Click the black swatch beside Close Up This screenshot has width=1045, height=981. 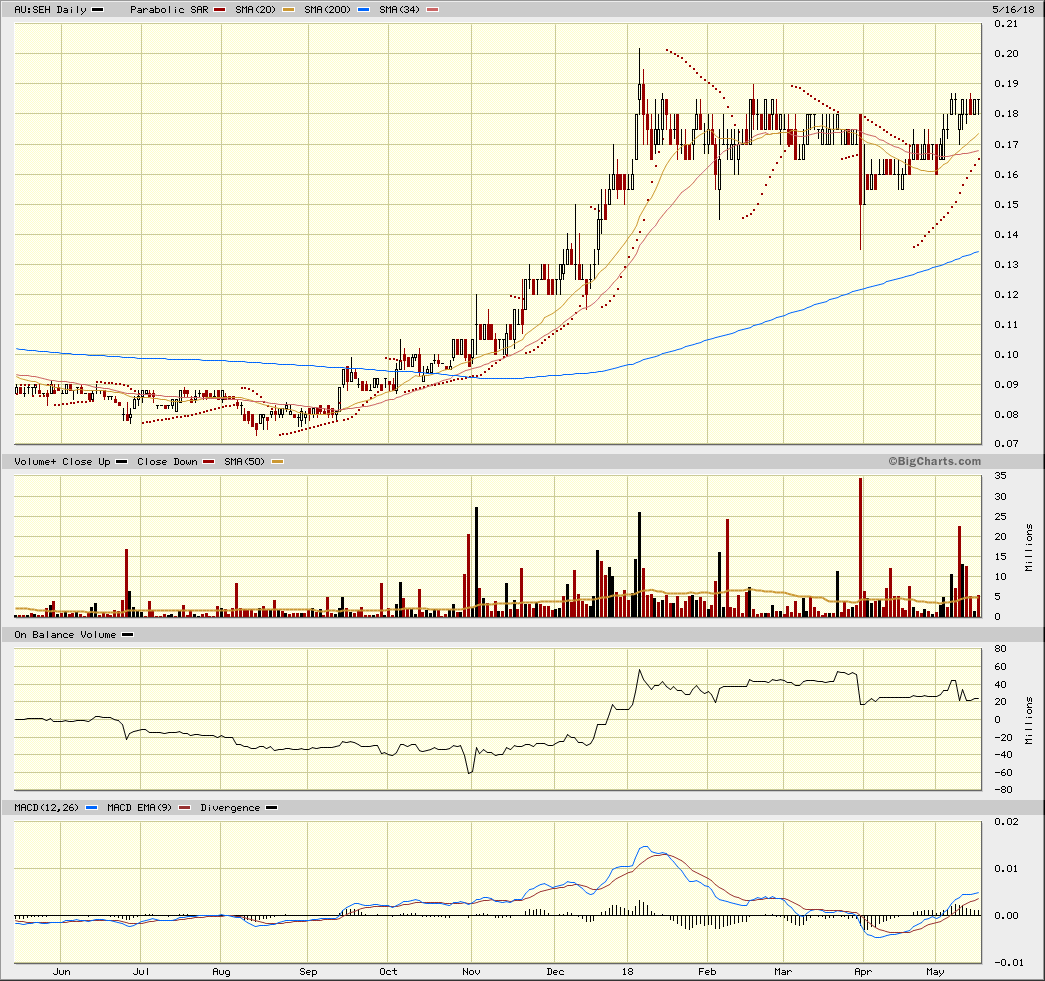121,462
